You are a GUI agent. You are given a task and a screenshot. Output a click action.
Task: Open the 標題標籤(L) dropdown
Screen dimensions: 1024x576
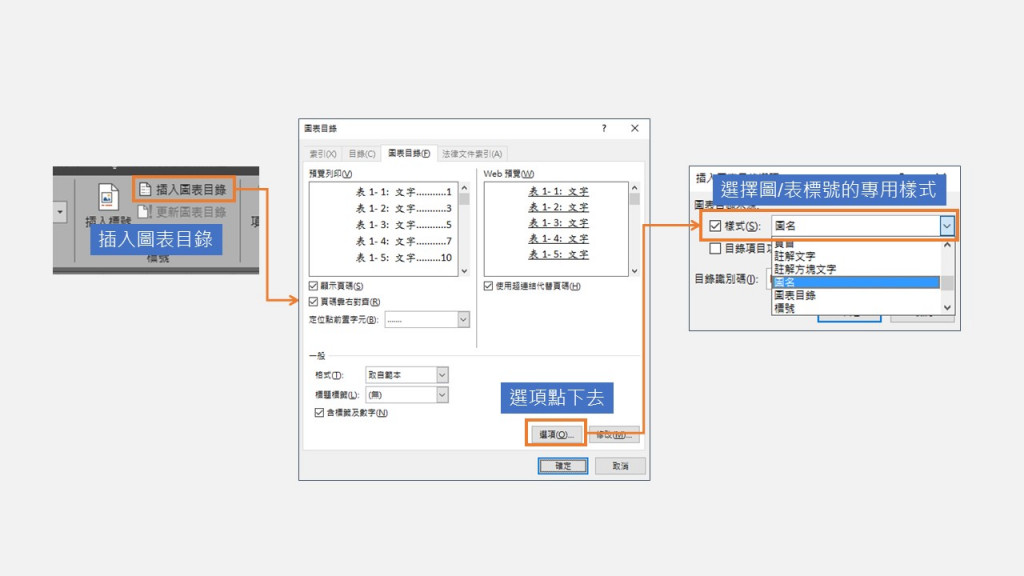pyautogui.click(x=442, y=394)
